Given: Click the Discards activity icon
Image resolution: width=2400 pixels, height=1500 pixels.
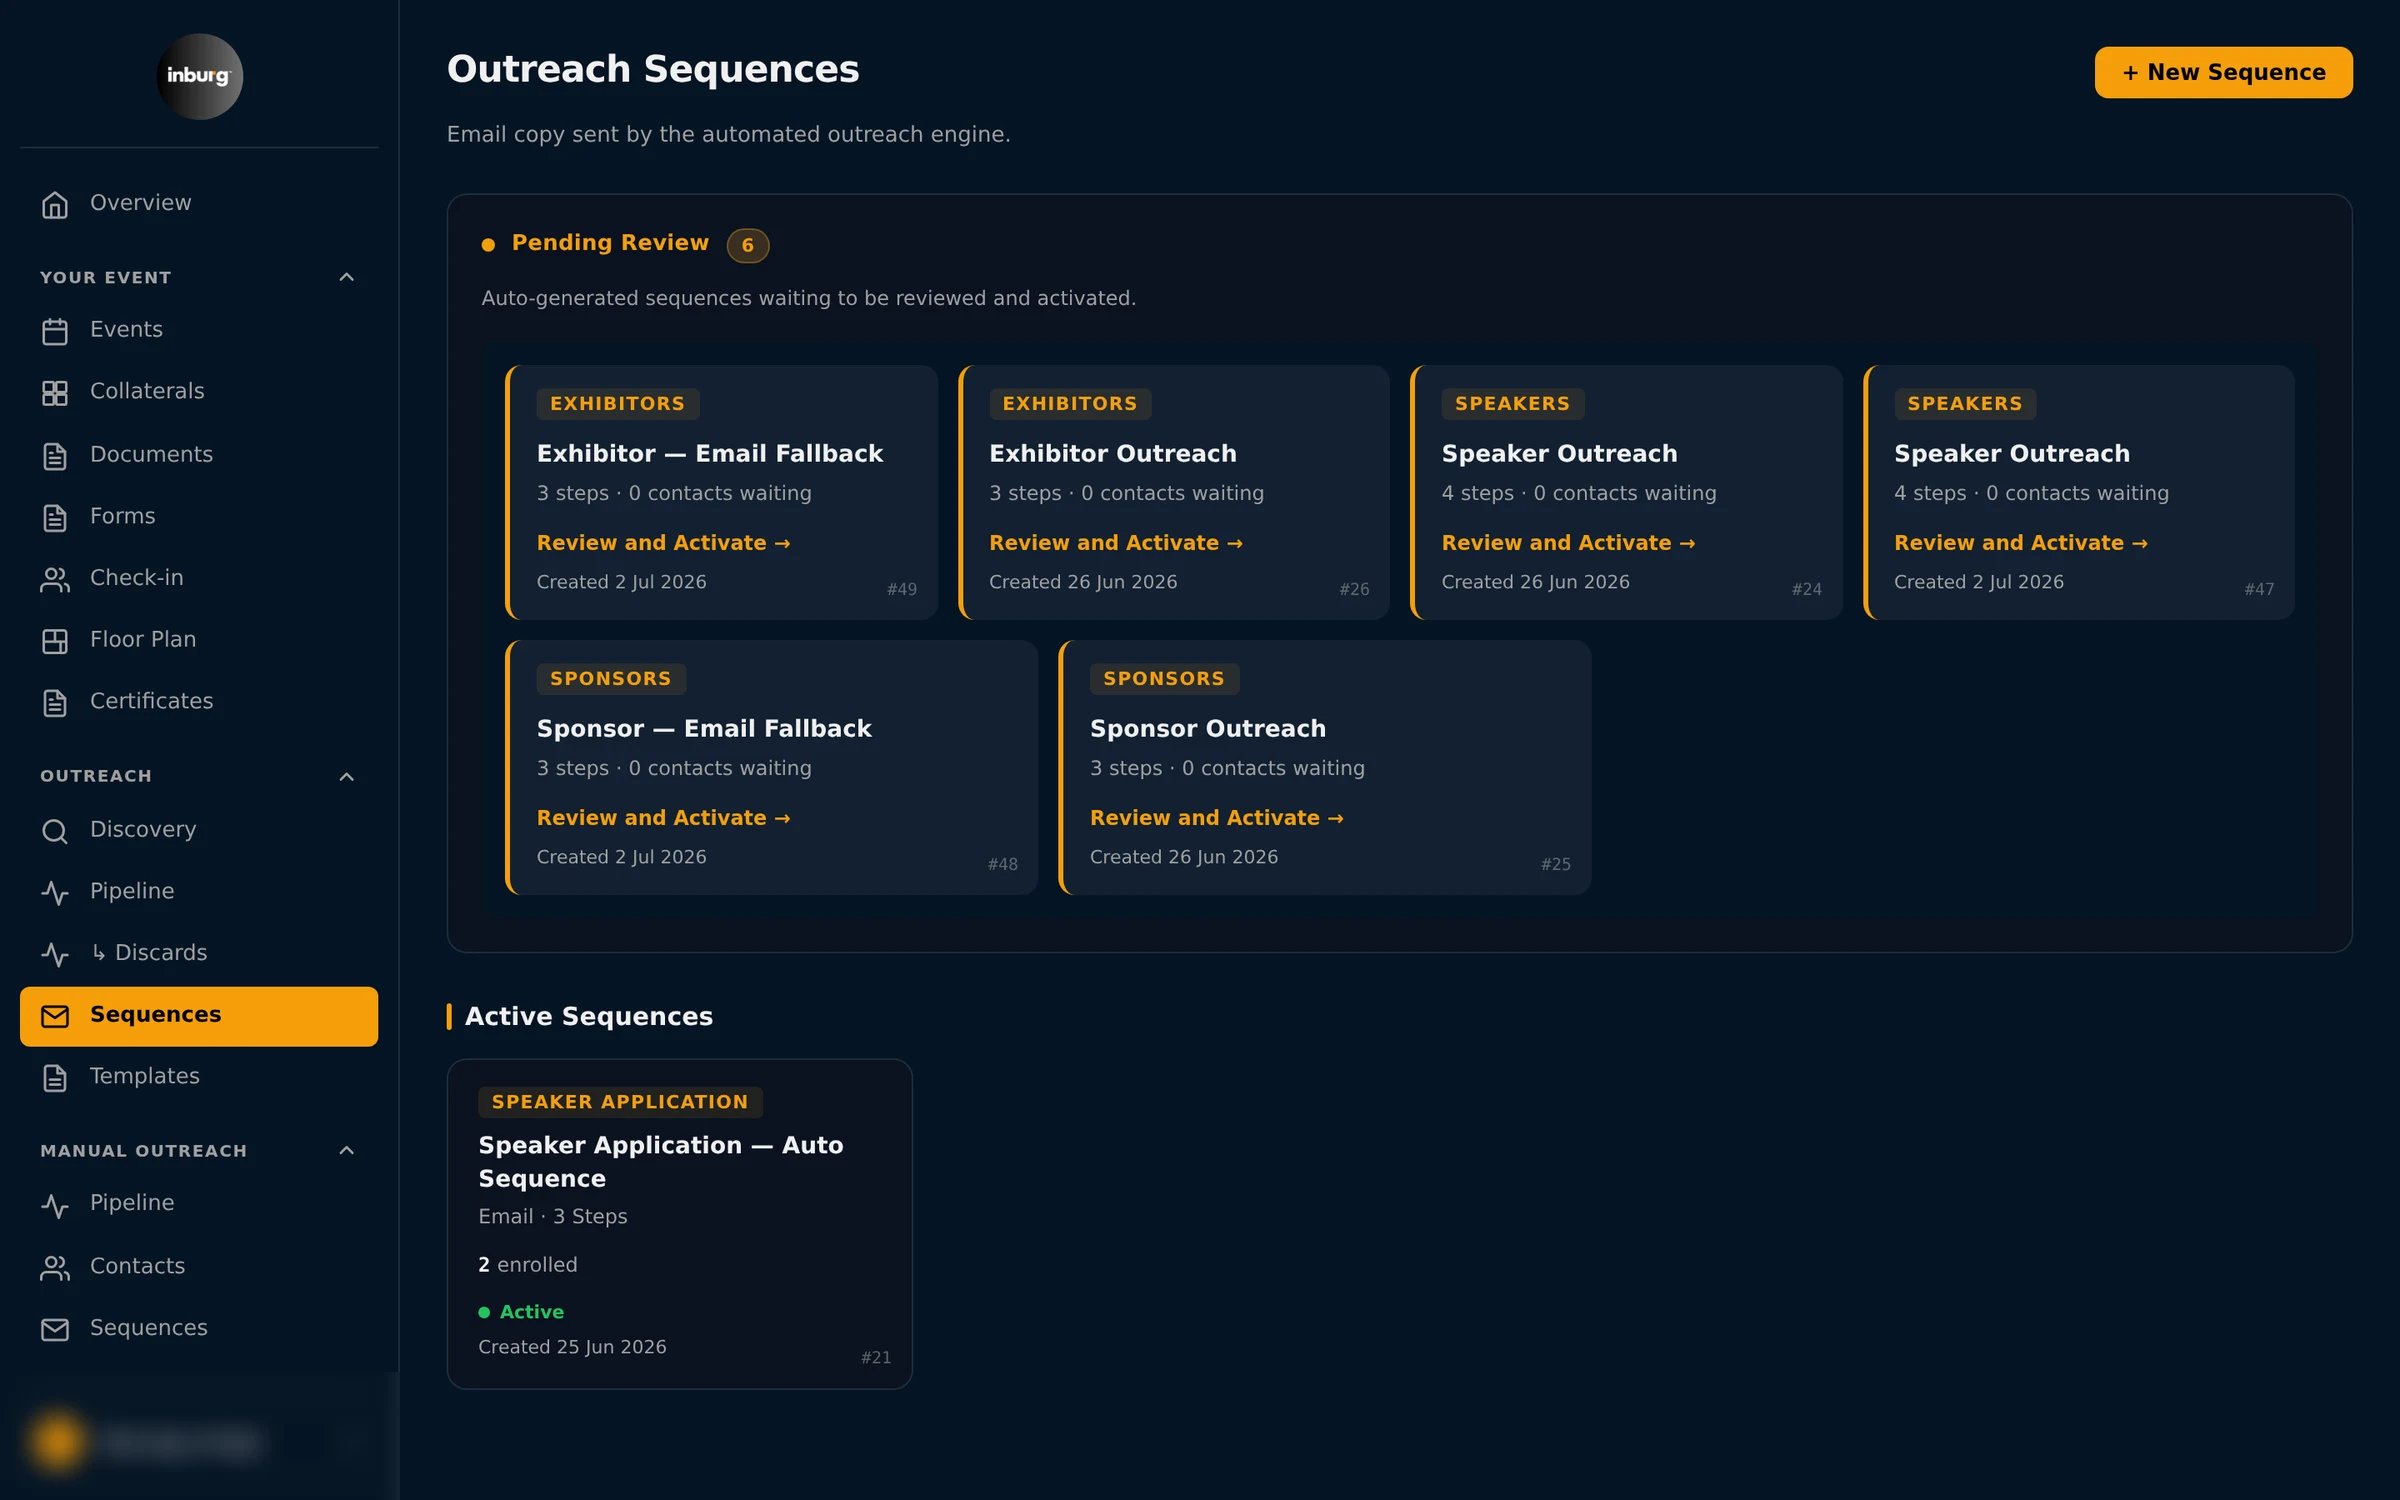Looking at the screenshot, I should point(55,954).
